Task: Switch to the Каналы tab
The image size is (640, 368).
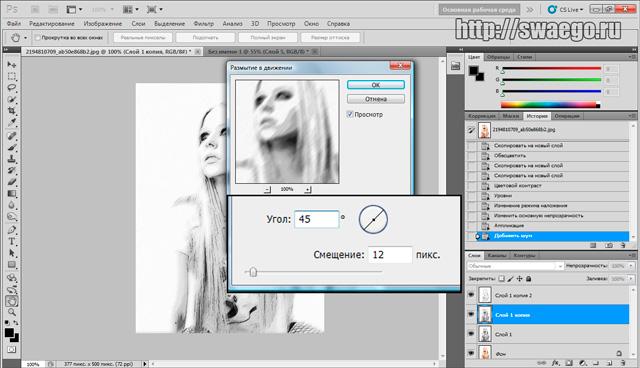Action: coord(497,255)
